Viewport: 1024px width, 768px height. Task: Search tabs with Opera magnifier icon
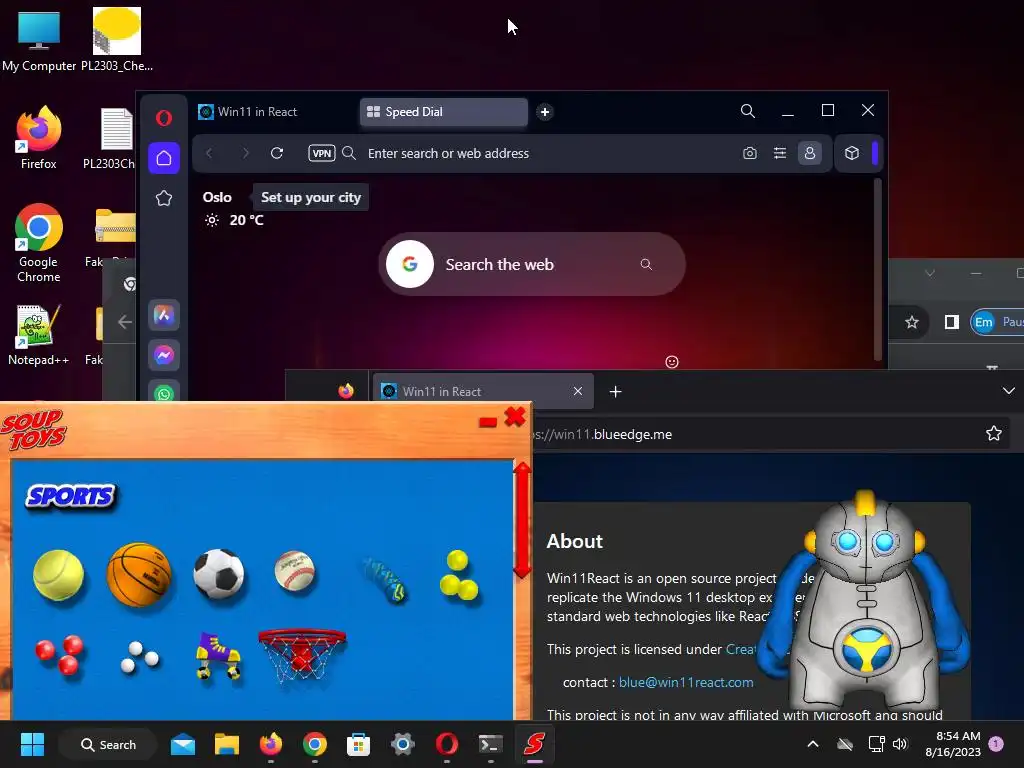pos(748,111)
